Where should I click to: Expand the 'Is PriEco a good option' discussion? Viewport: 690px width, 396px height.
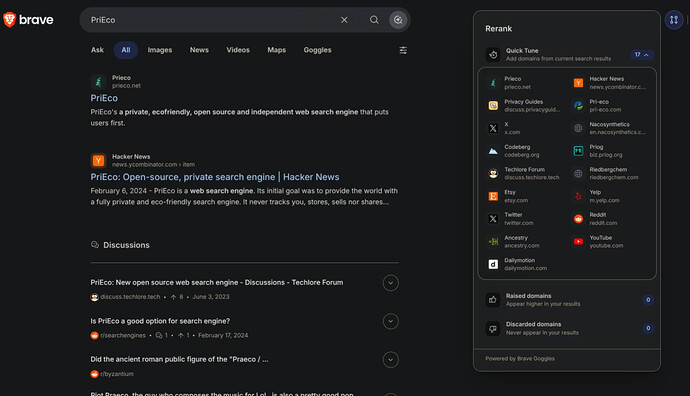point(390,322)
